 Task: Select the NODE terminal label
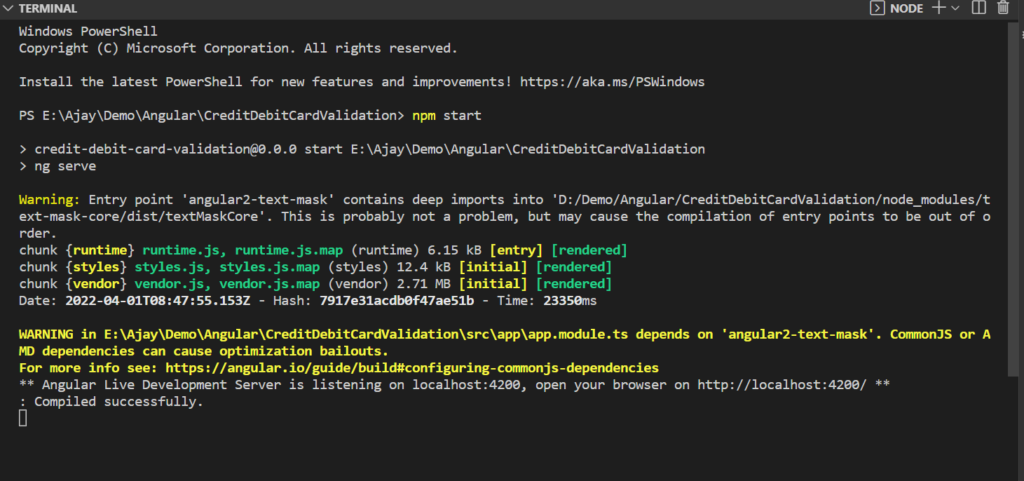point(906,8)
